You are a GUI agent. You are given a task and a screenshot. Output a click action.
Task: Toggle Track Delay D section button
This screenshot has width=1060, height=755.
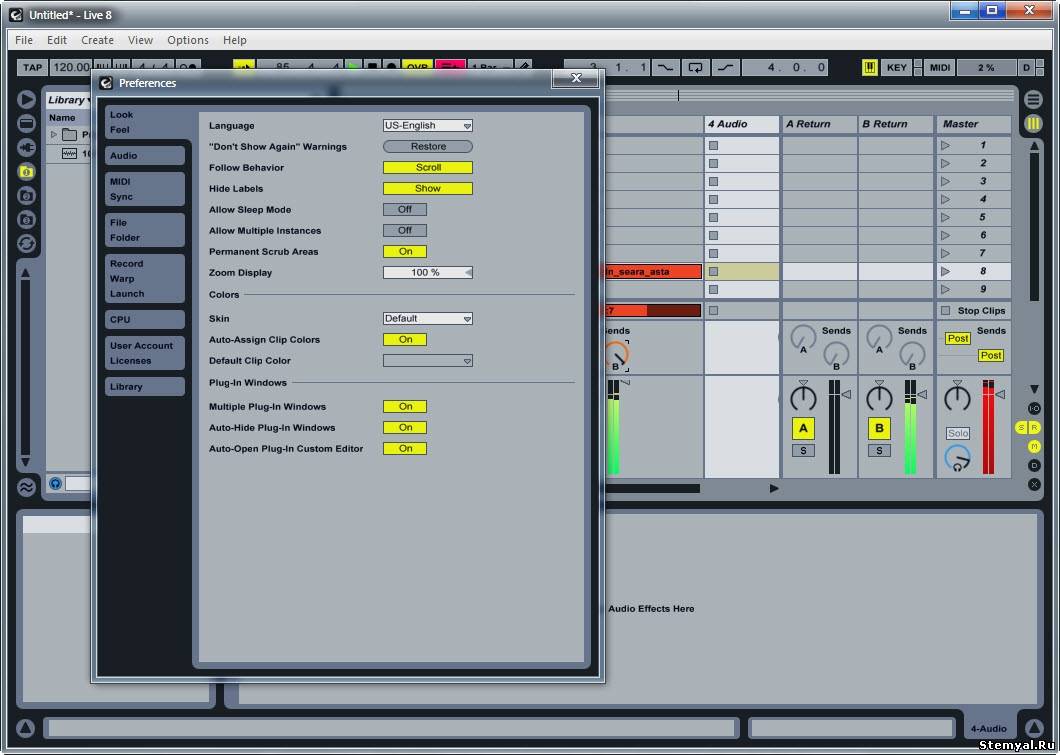click(1034, 466)
